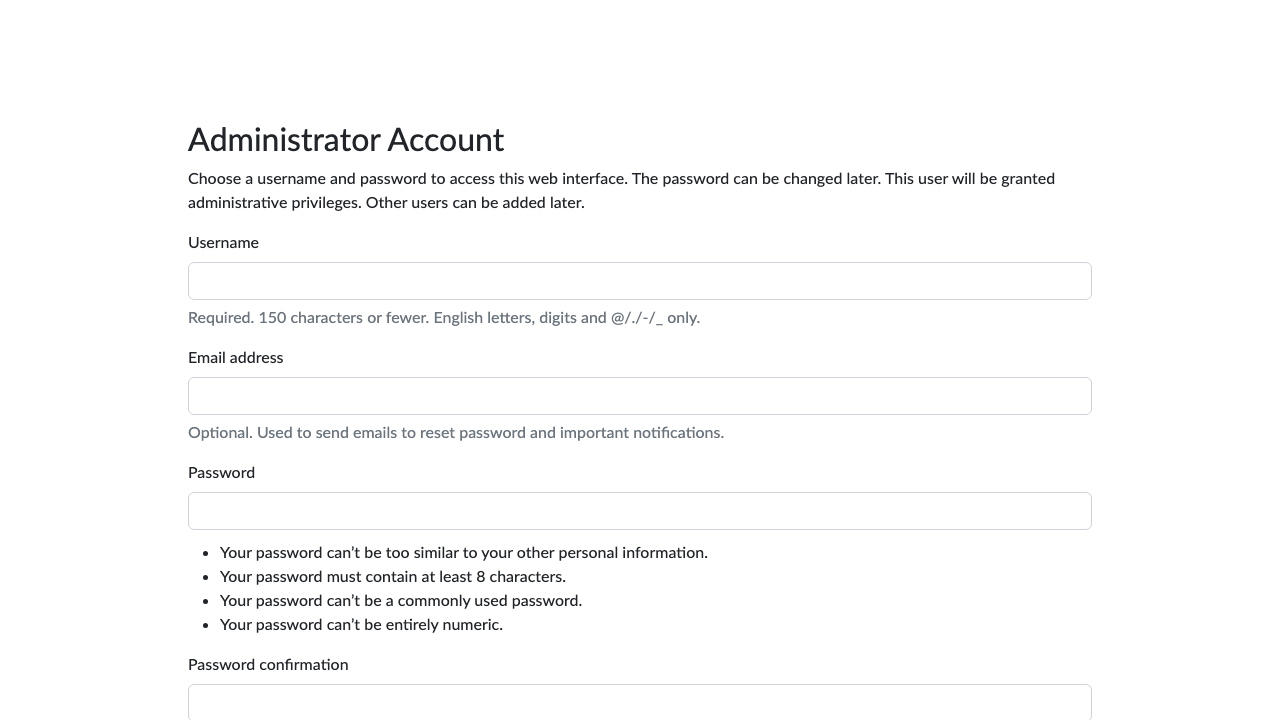The width and height of the screenshot is (1280, 720).
Task: Click the Email address label
Action: point(236,358)
